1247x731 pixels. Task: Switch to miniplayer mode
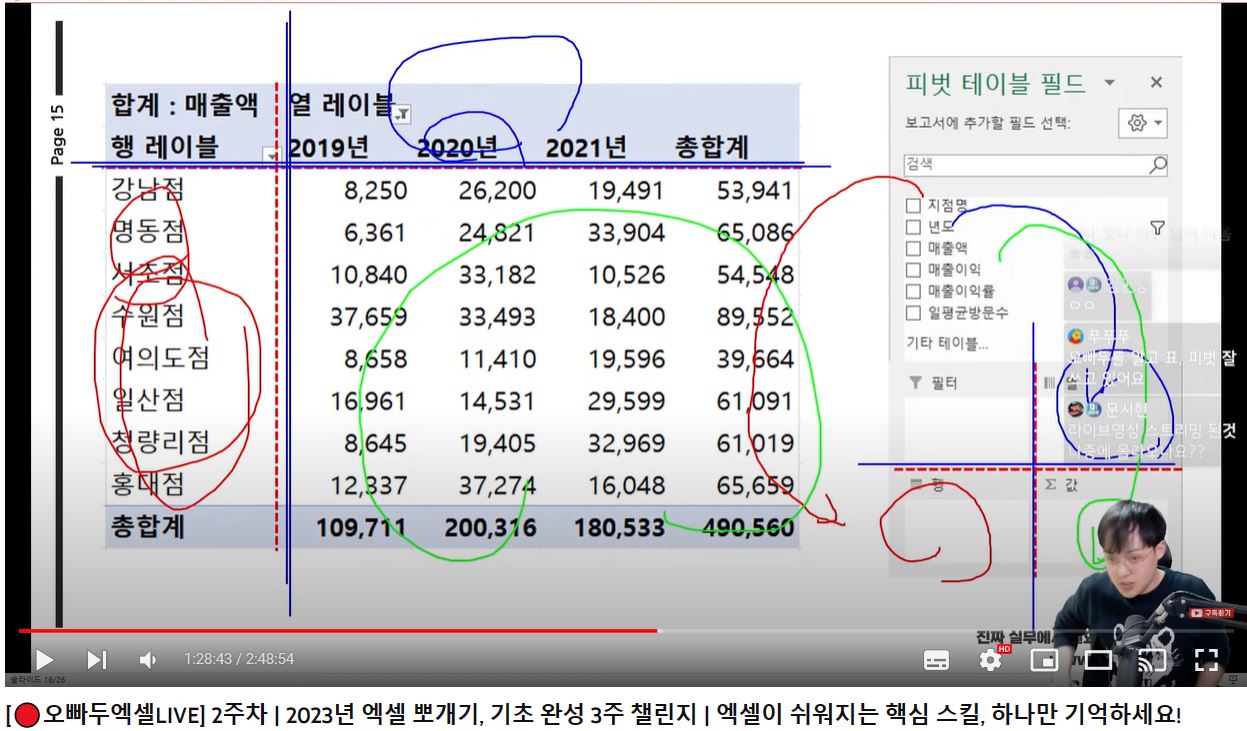pyautogui.click(x=1044, y=659)
